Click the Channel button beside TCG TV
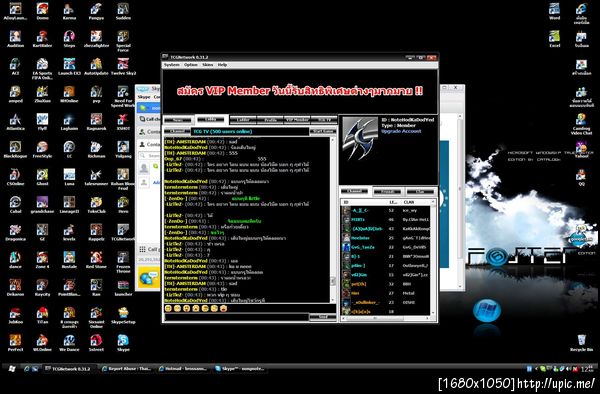 point(177,131)
